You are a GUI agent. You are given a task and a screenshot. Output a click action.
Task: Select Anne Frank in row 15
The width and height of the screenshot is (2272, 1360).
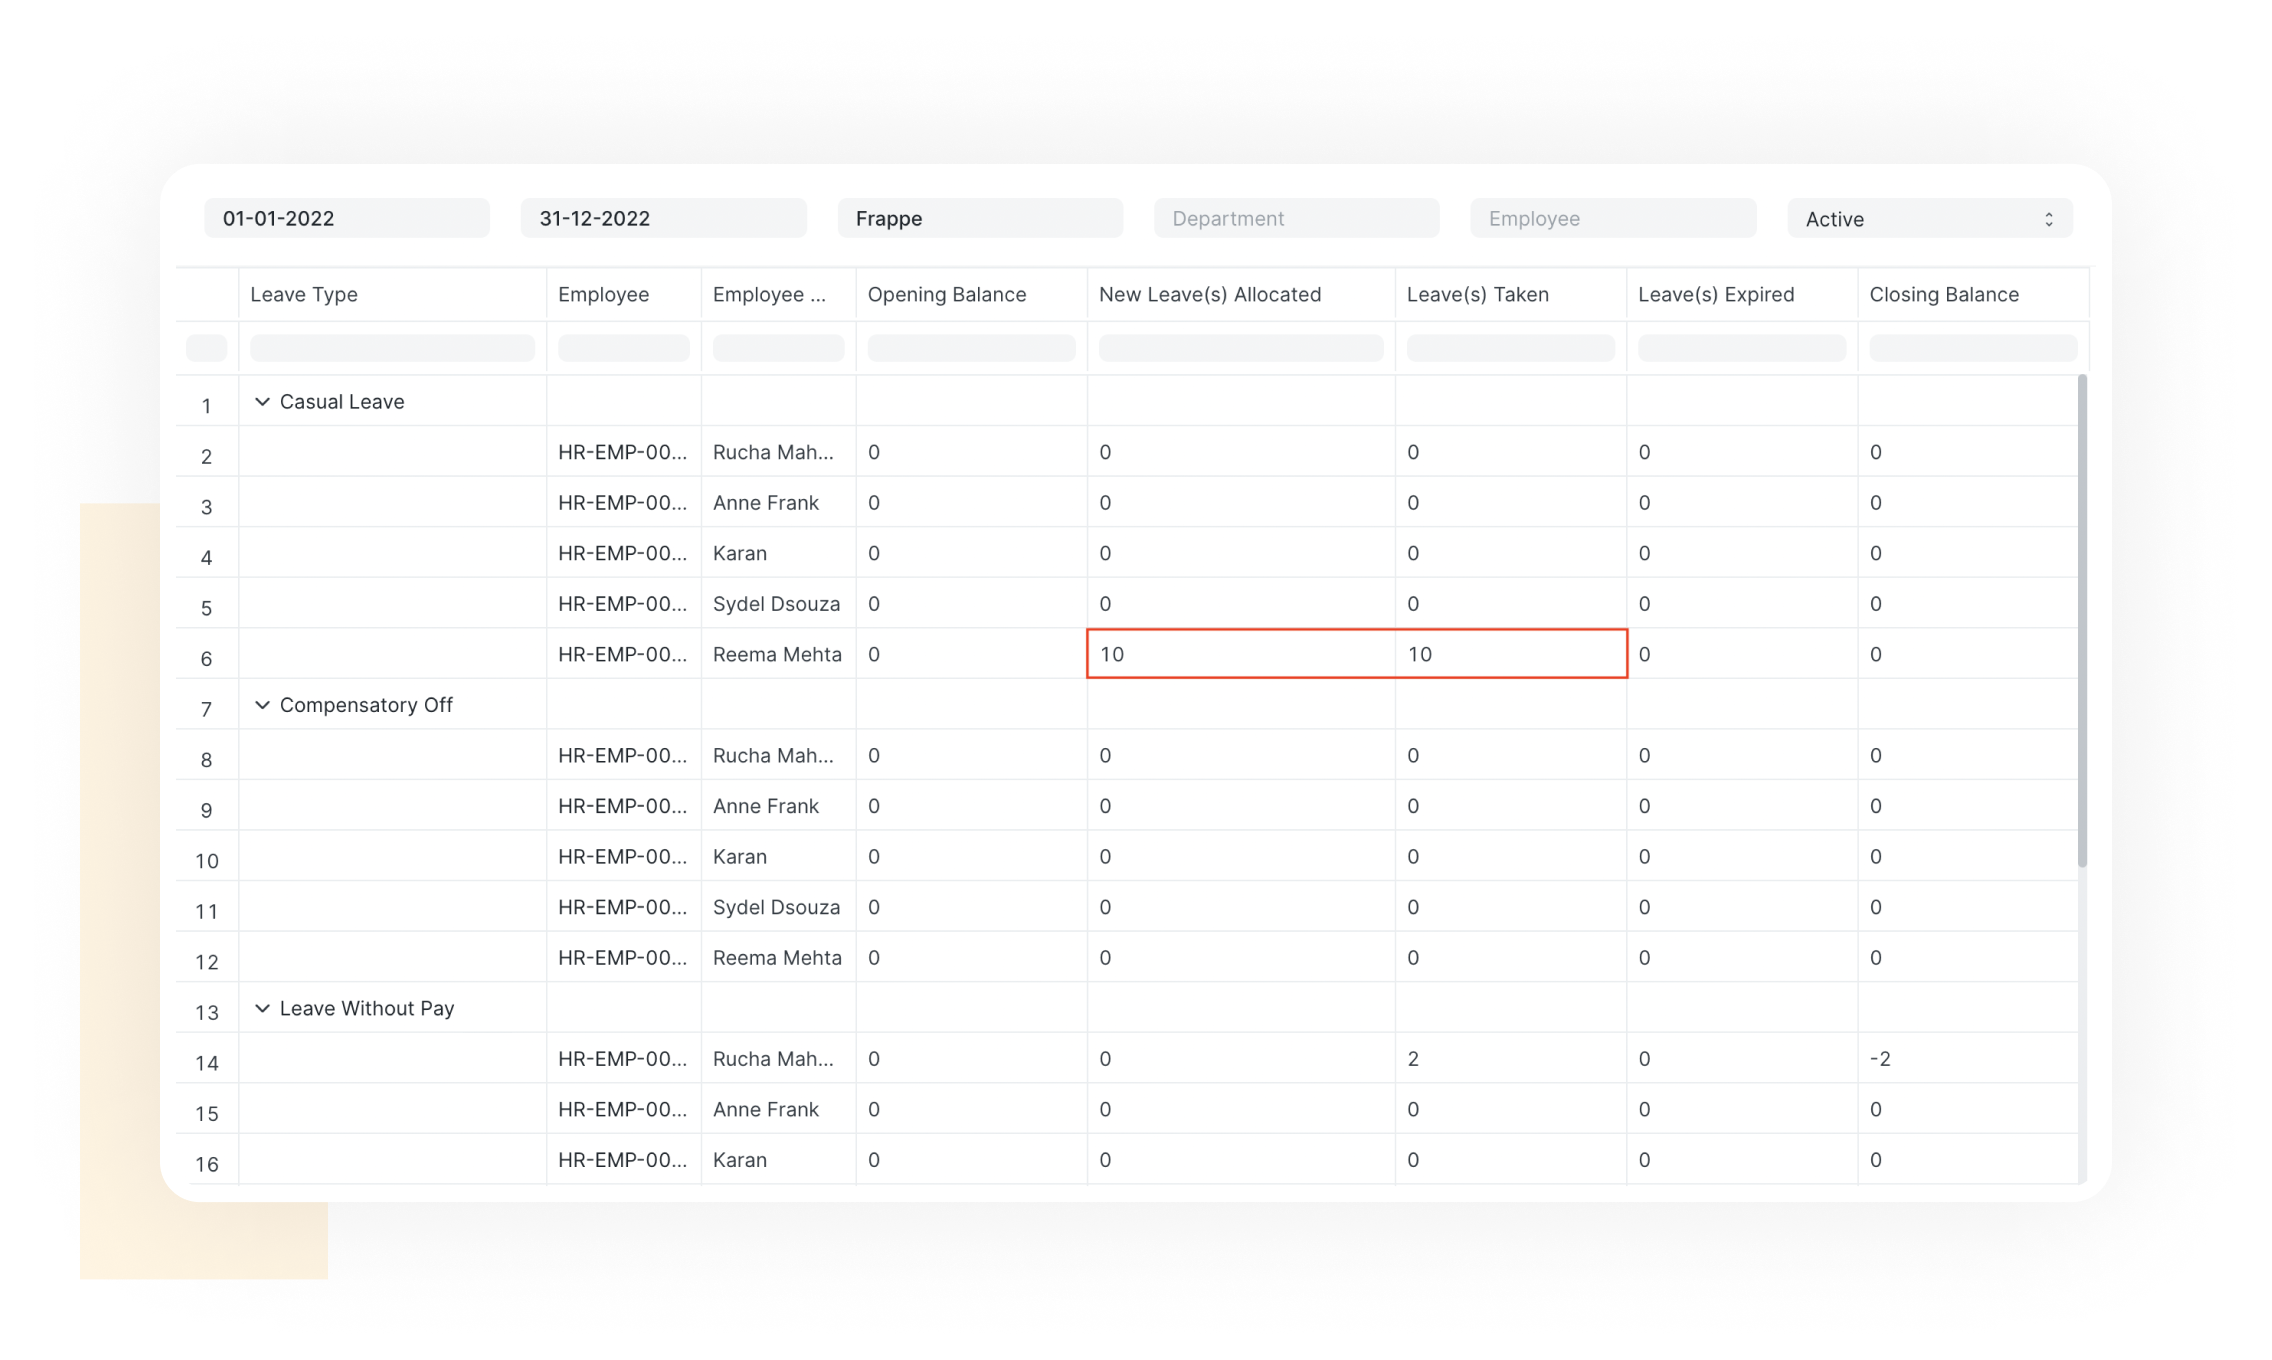(x=778, y=1109)
